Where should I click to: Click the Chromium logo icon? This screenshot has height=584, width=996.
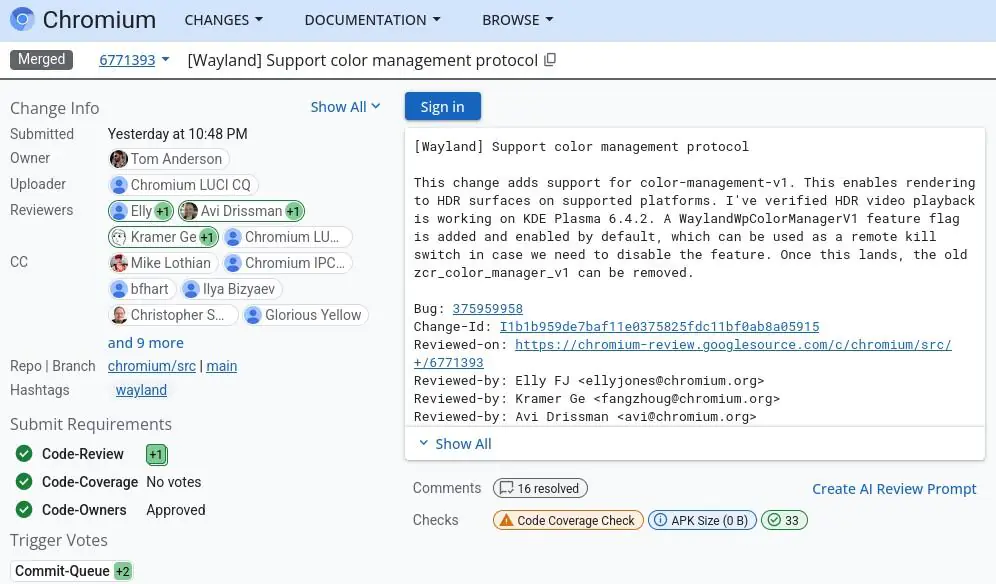pos(22,20)
